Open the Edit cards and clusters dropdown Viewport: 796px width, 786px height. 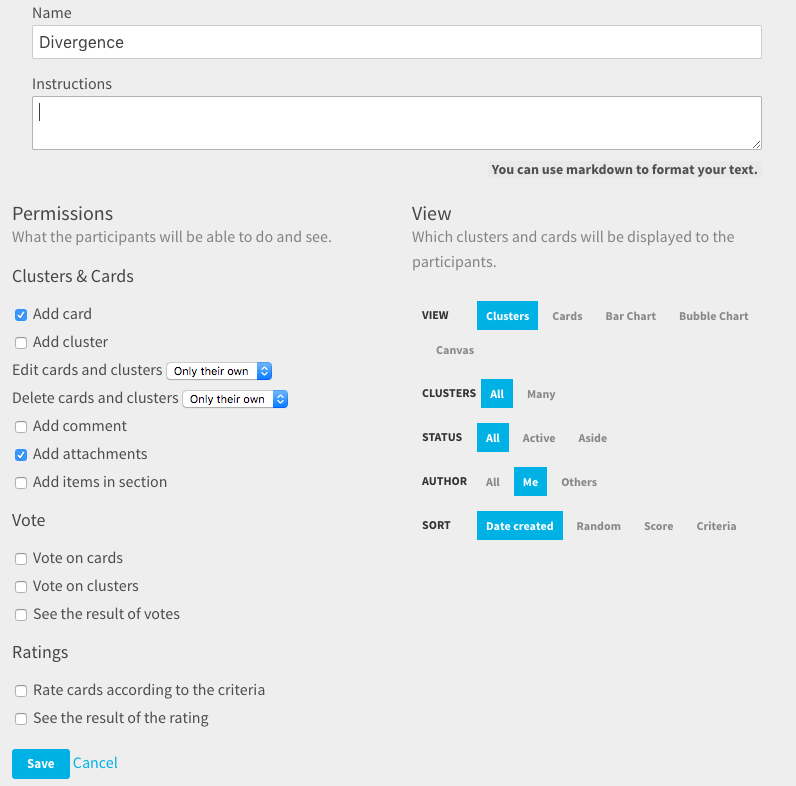[x=219, y=371]
